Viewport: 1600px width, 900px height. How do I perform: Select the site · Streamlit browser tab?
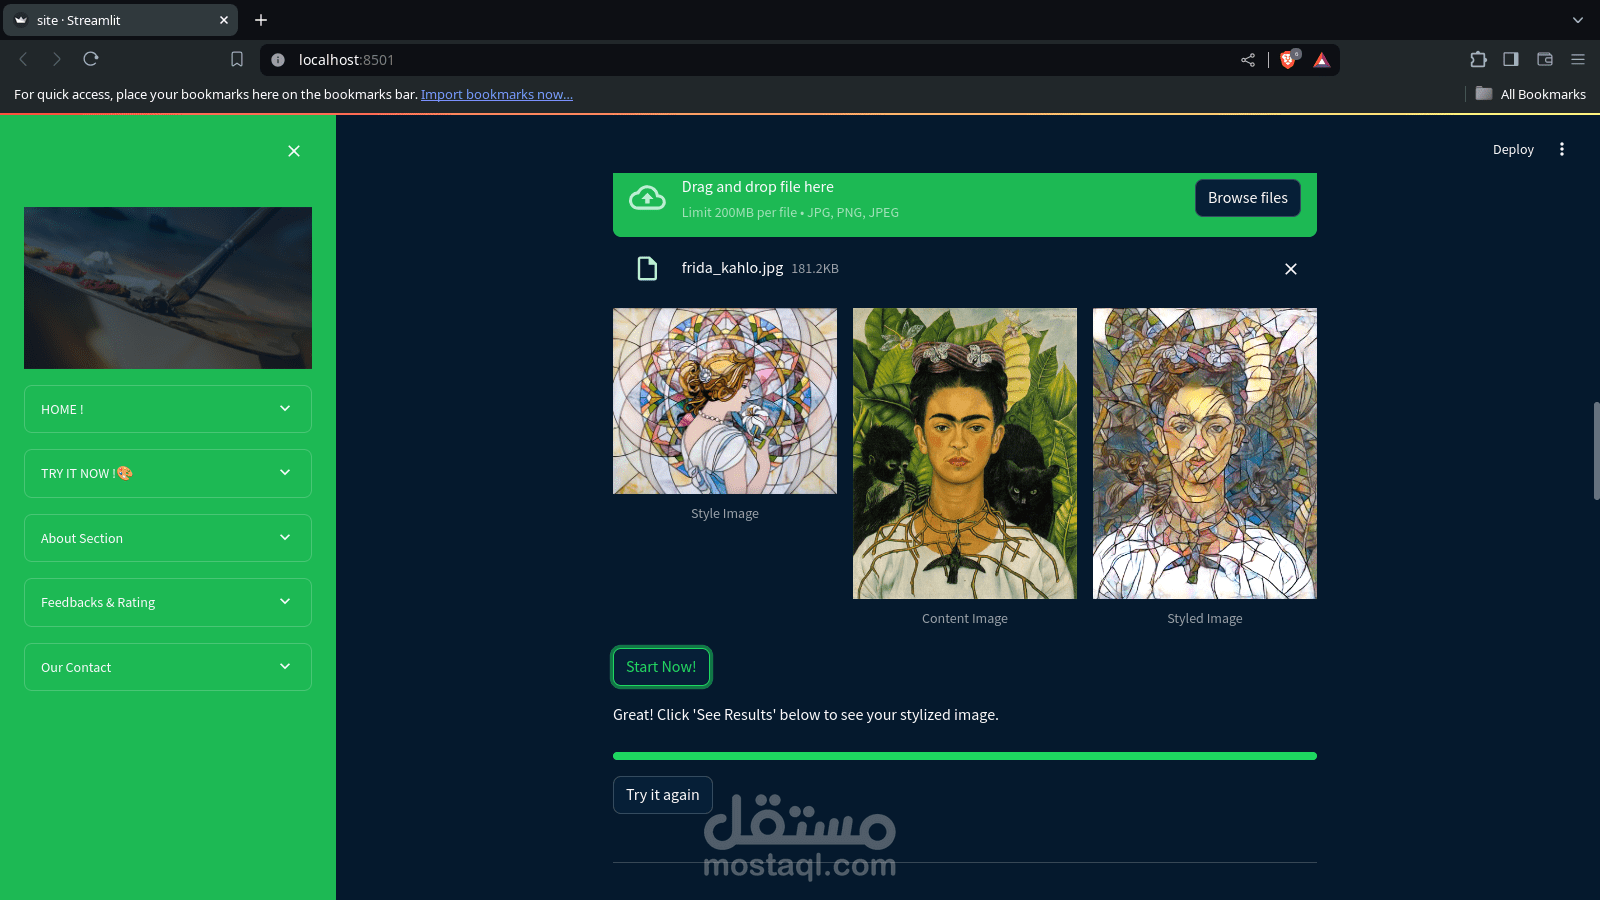pos(120,20)
